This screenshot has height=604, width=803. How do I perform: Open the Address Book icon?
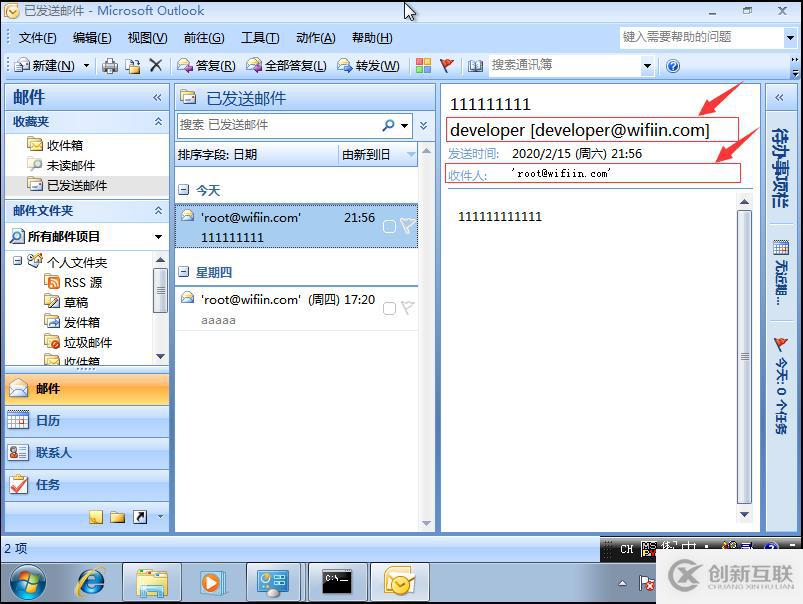pos(475,66)
